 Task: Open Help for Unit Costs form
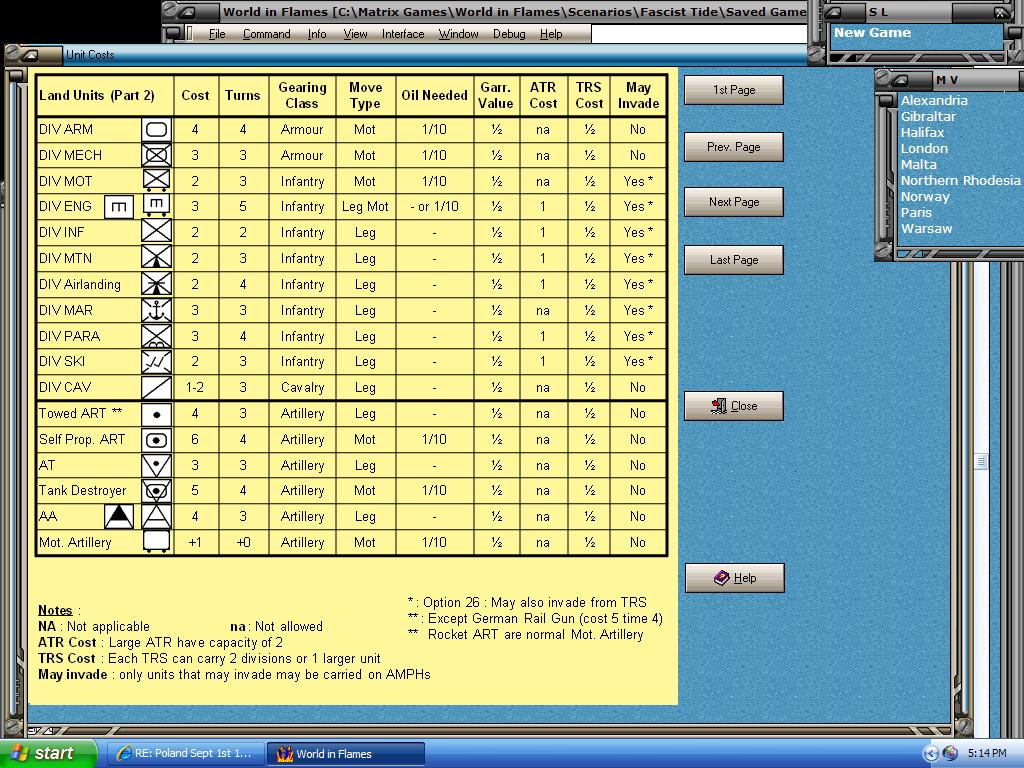pyautogui.click(x=735, y=578)
